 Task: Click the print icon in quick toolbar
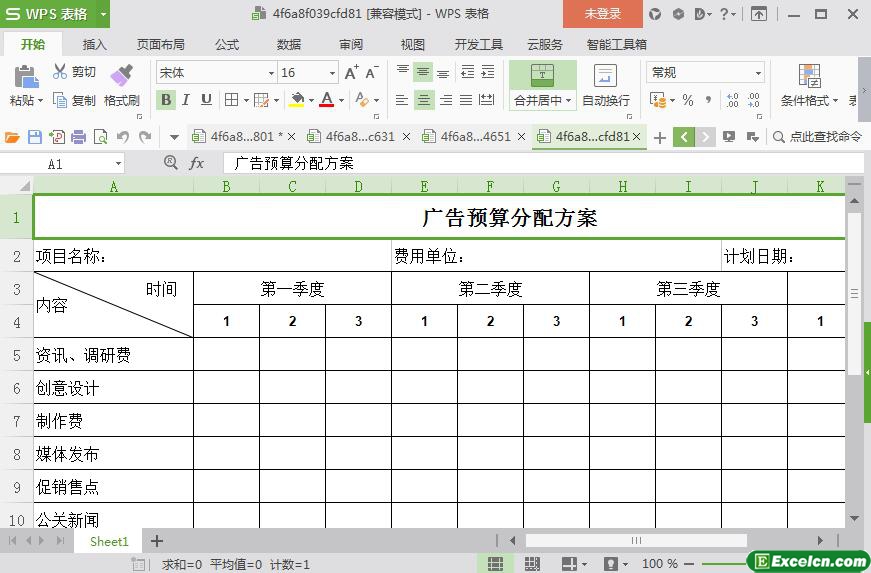tap(78, 137)
